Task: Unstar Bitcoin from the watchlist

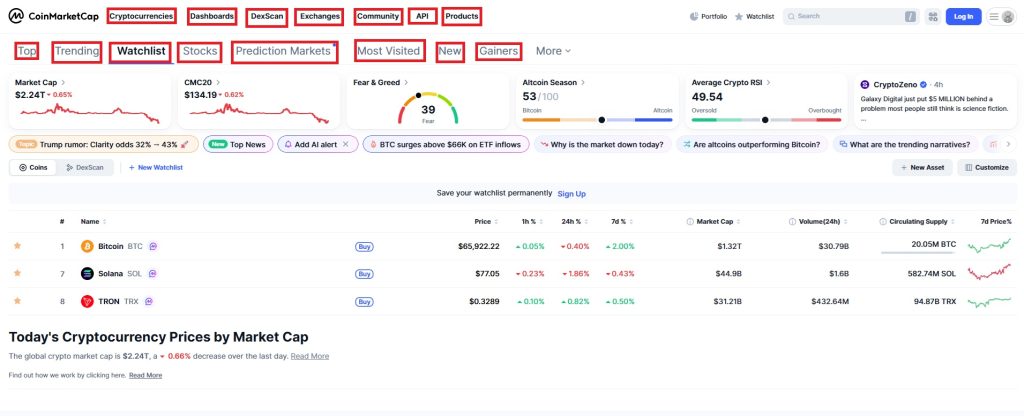Action: 18,246
